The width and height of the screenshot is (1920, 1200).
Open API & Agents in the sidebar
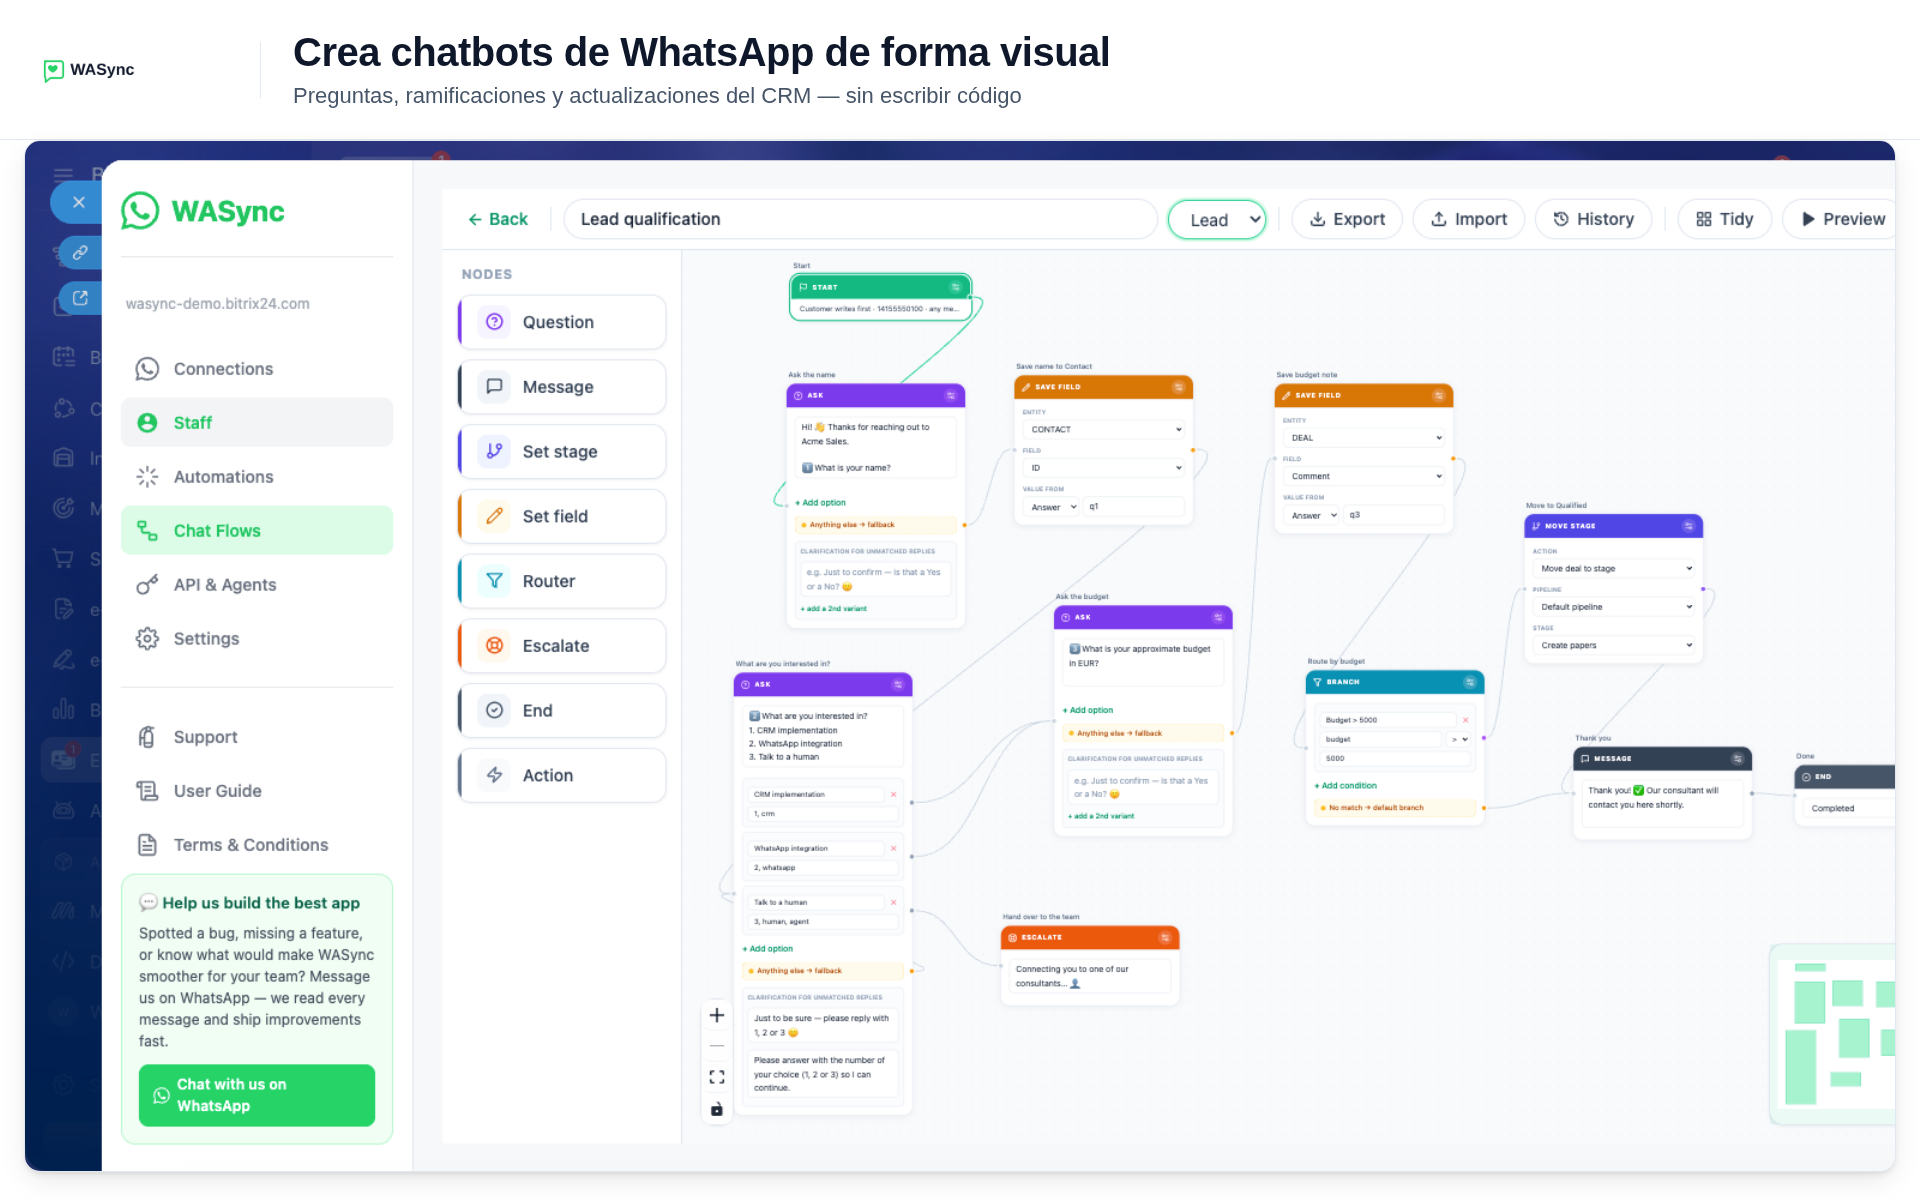tap(257, 585)
